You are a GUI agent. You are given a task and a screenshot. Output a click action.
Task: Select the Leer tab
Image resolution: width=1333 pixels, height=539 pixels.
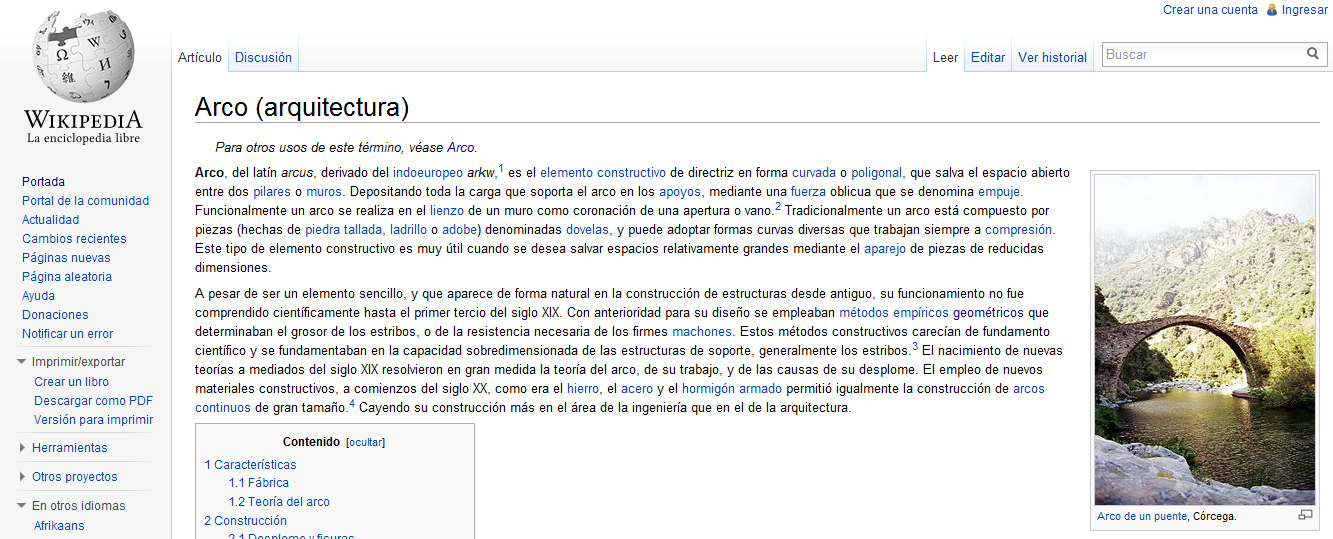(946, 58)
